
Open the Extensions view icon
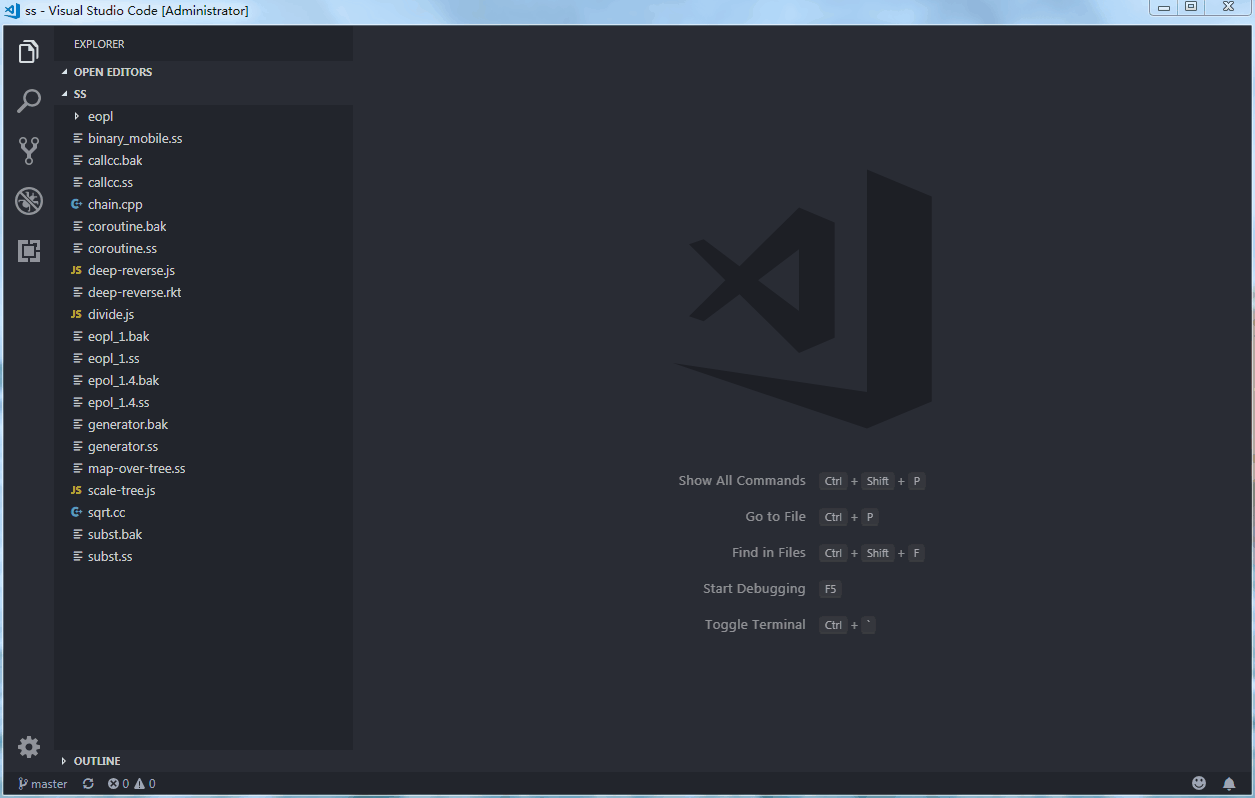[29, 251]
